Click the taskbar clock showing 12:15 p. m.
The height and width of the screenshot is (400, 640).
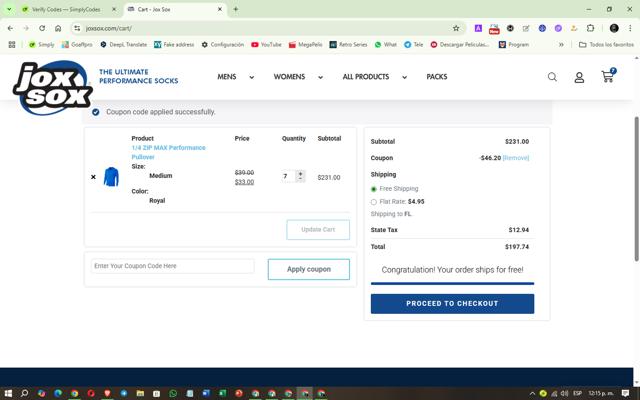[600, 393]
